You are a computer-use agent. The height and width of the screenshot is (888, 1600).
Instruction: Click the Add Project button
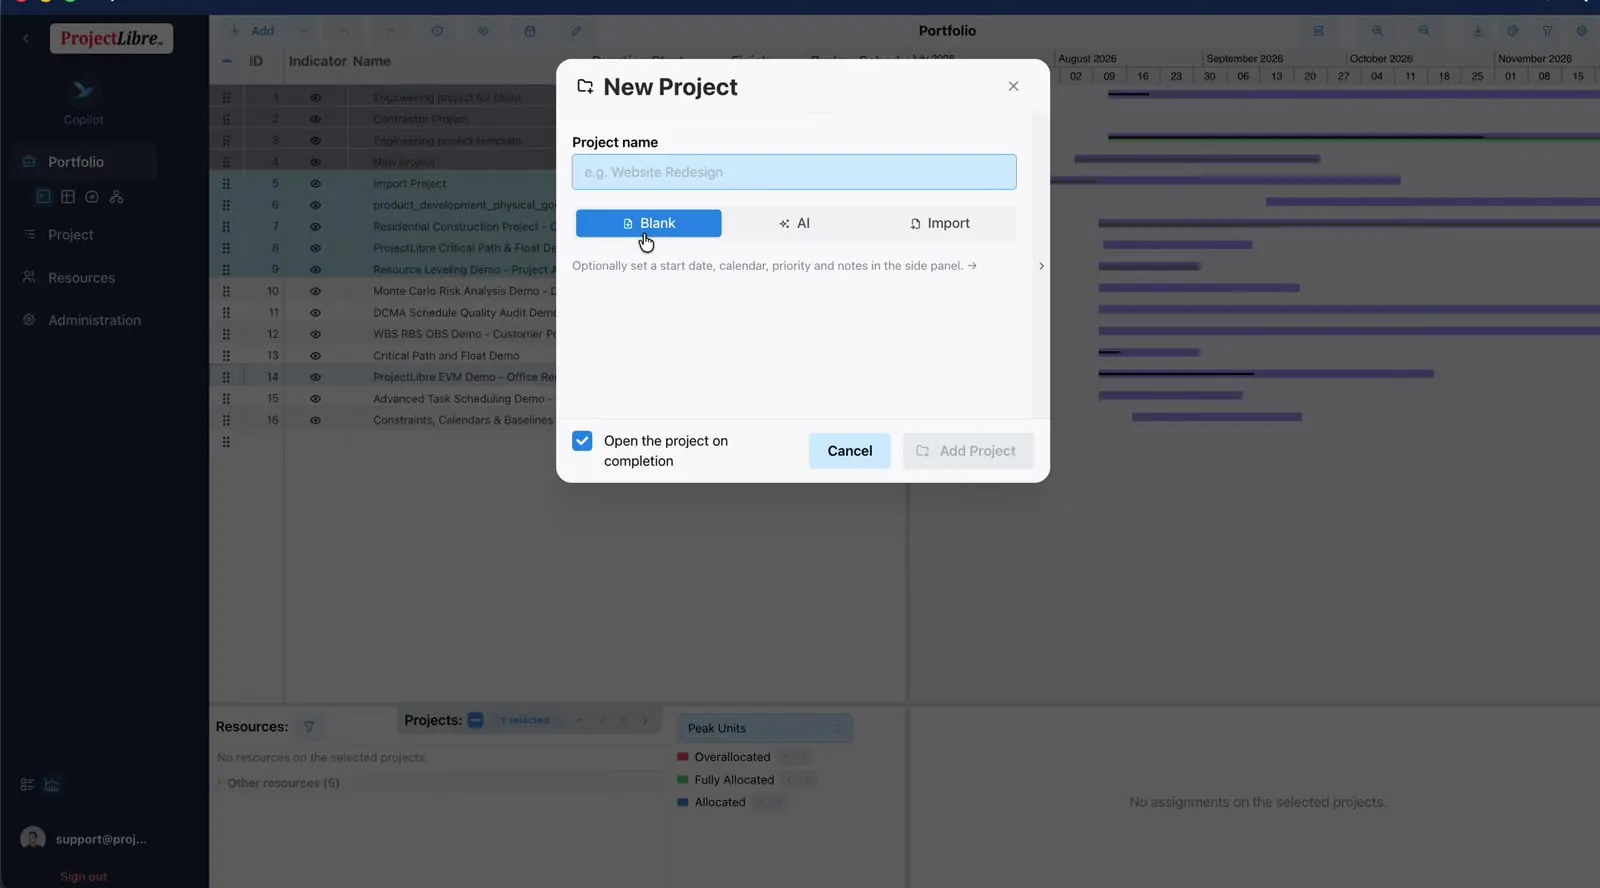point(968,451)
